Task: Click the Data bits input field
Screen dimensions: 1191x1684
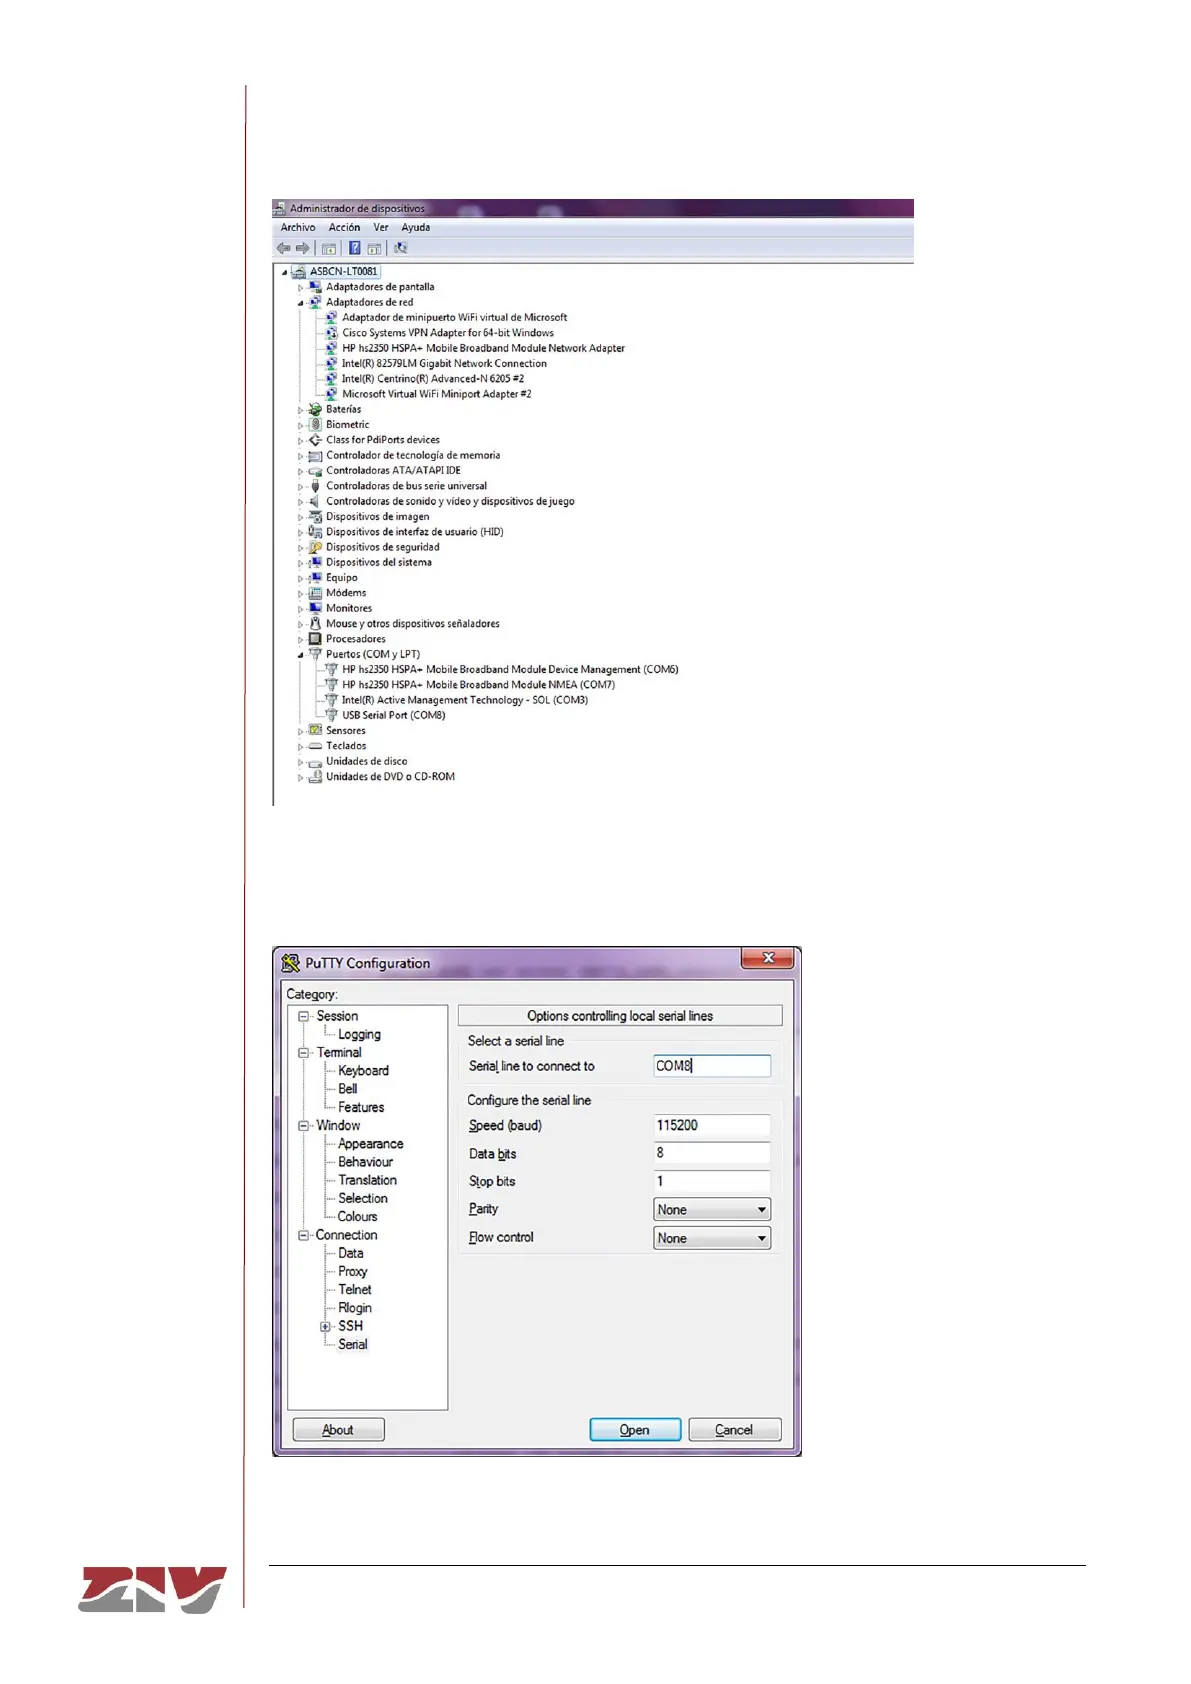Action: [712, 1153]
